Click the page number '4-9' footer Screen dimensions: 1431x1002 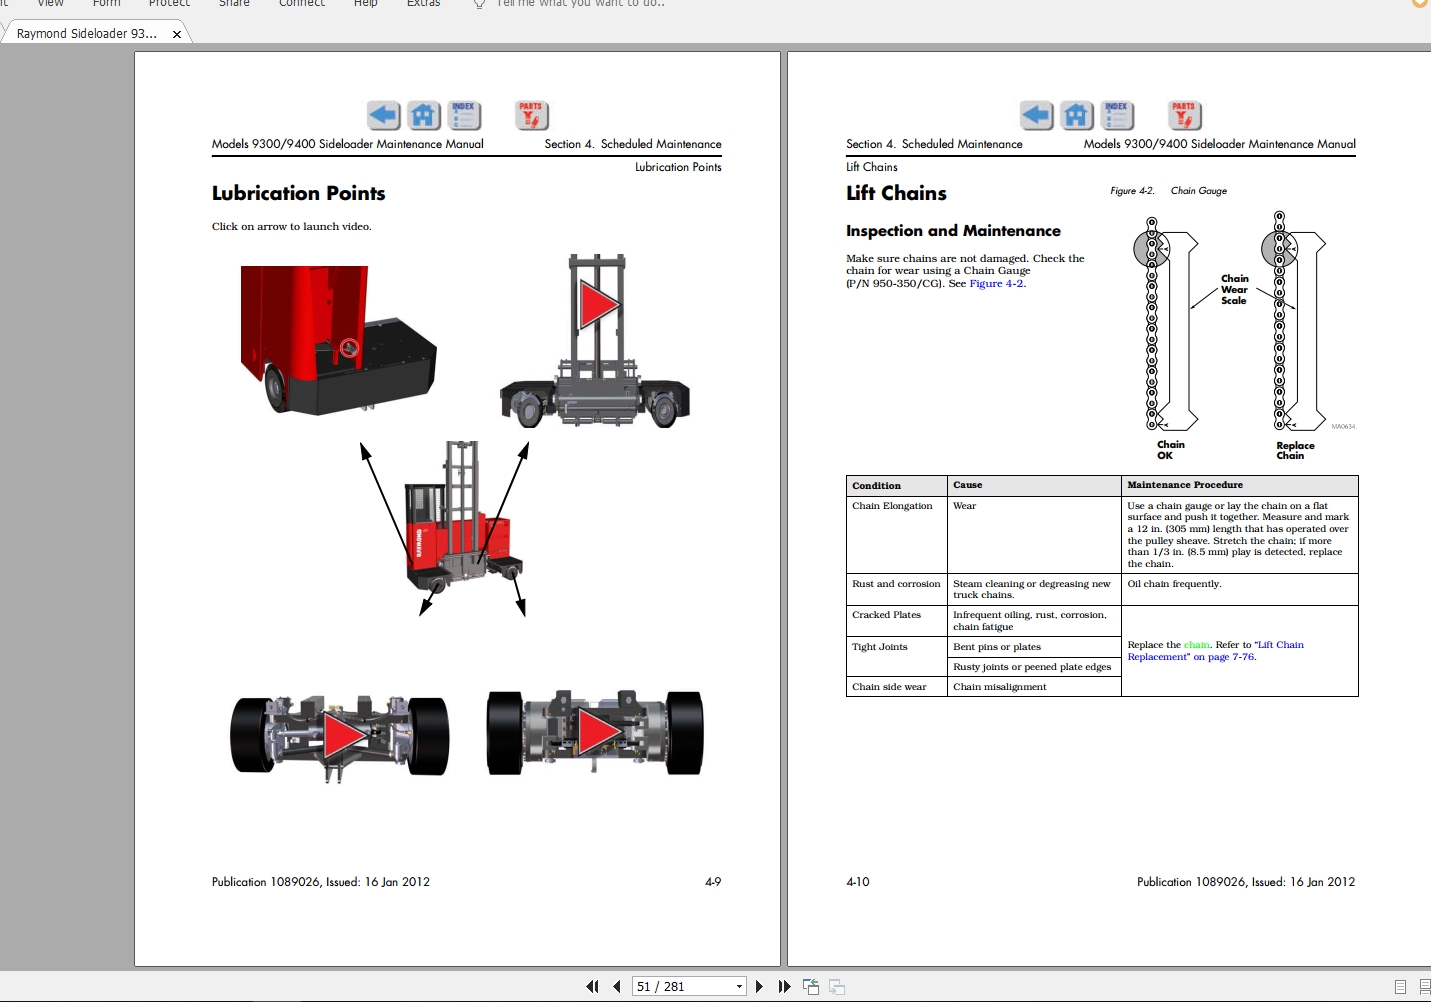tap(713, 882)
